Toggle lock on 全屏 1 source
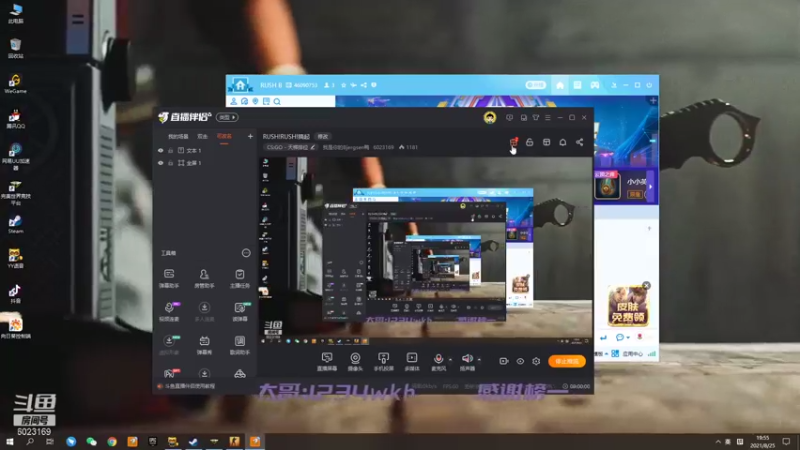Image resolution: width=800 pixels, height=450 pixels. (x=170, y=163)
